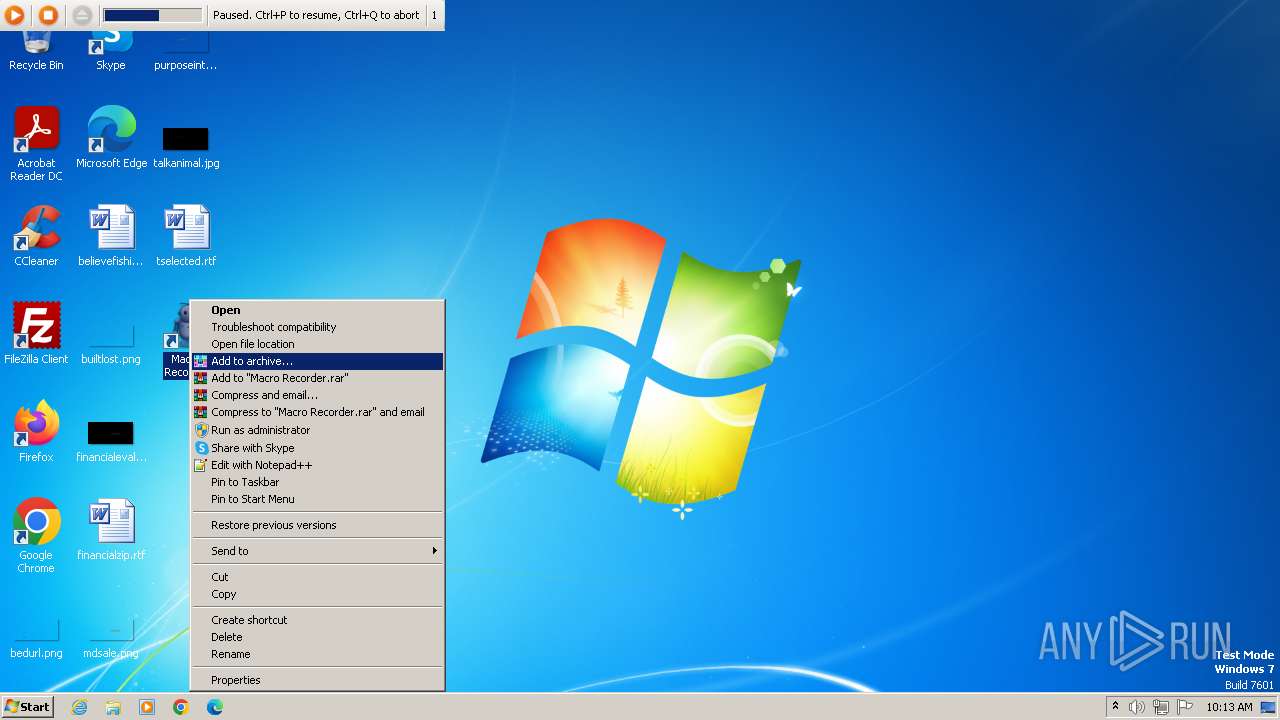Open File Explorer from taskbar
Image resolution: width=1280 pixels, height=720 pixels.
113,707
